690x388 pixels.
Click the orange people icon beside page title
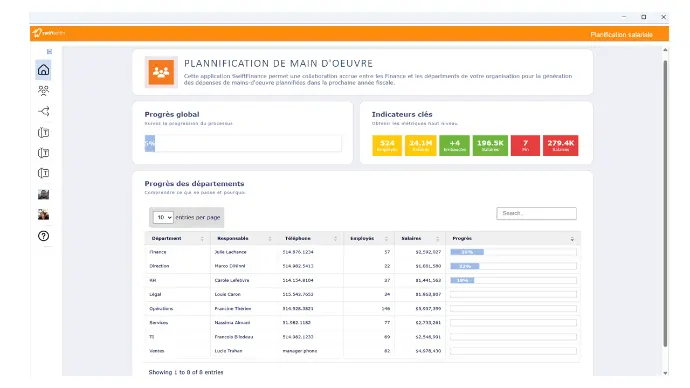pyautogui.click(x=161, y=72)
